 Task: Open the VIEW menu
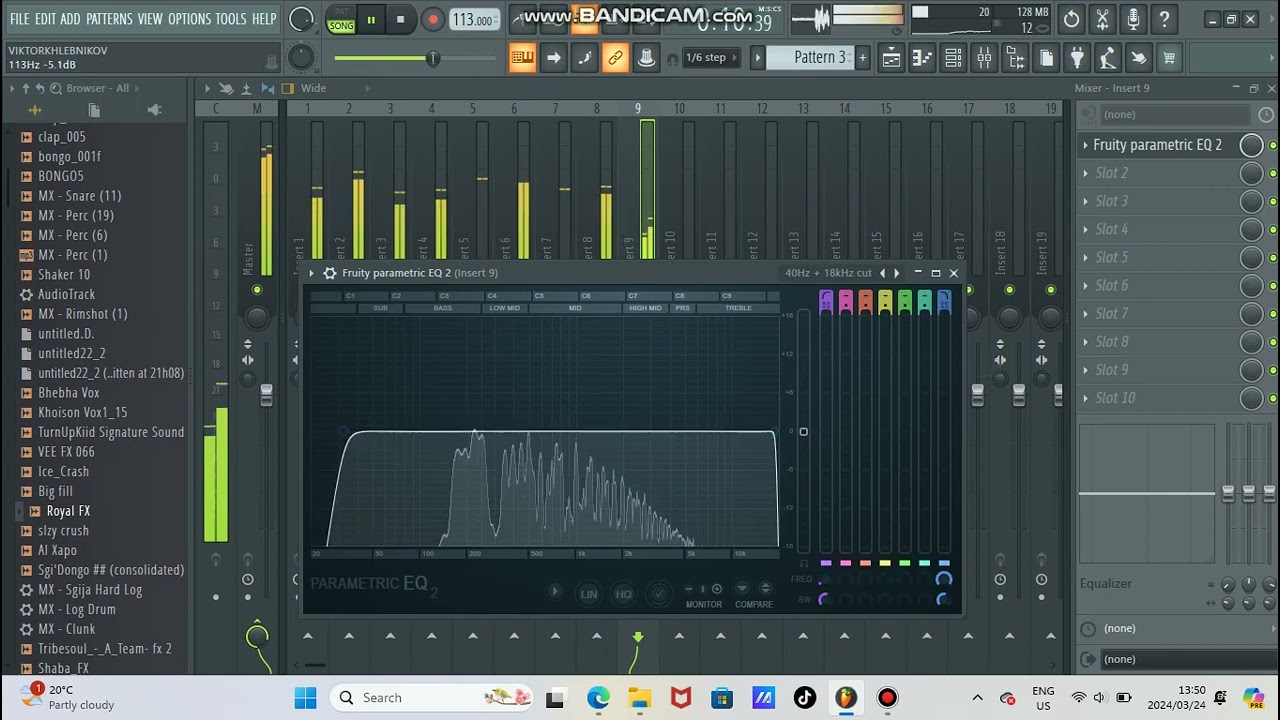(150, 19)
